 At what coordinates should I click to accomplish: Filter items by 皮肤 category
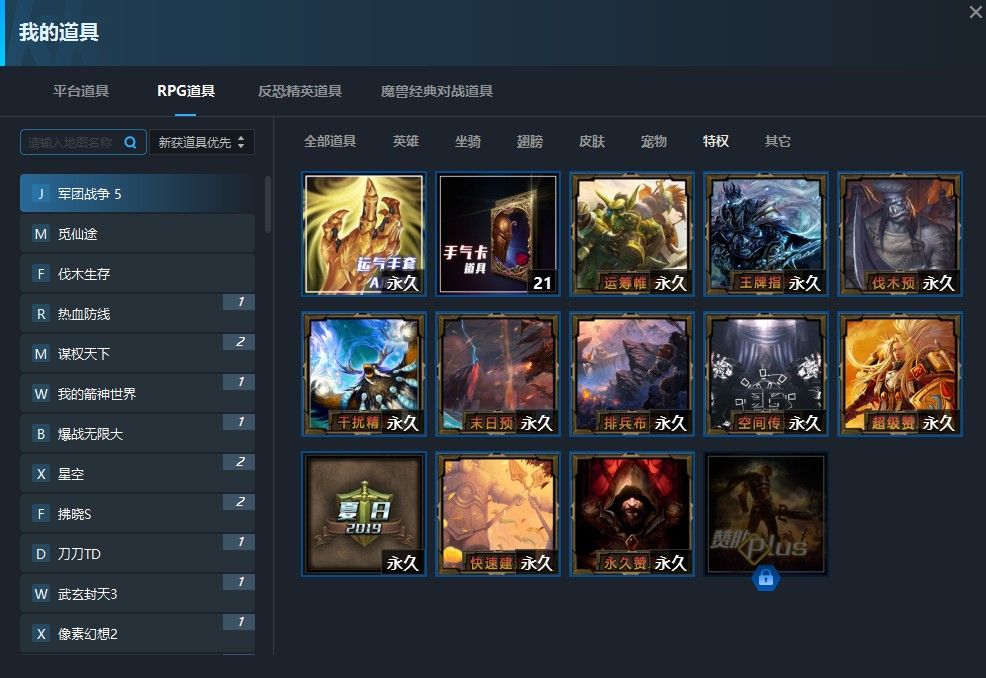(592, 142)
